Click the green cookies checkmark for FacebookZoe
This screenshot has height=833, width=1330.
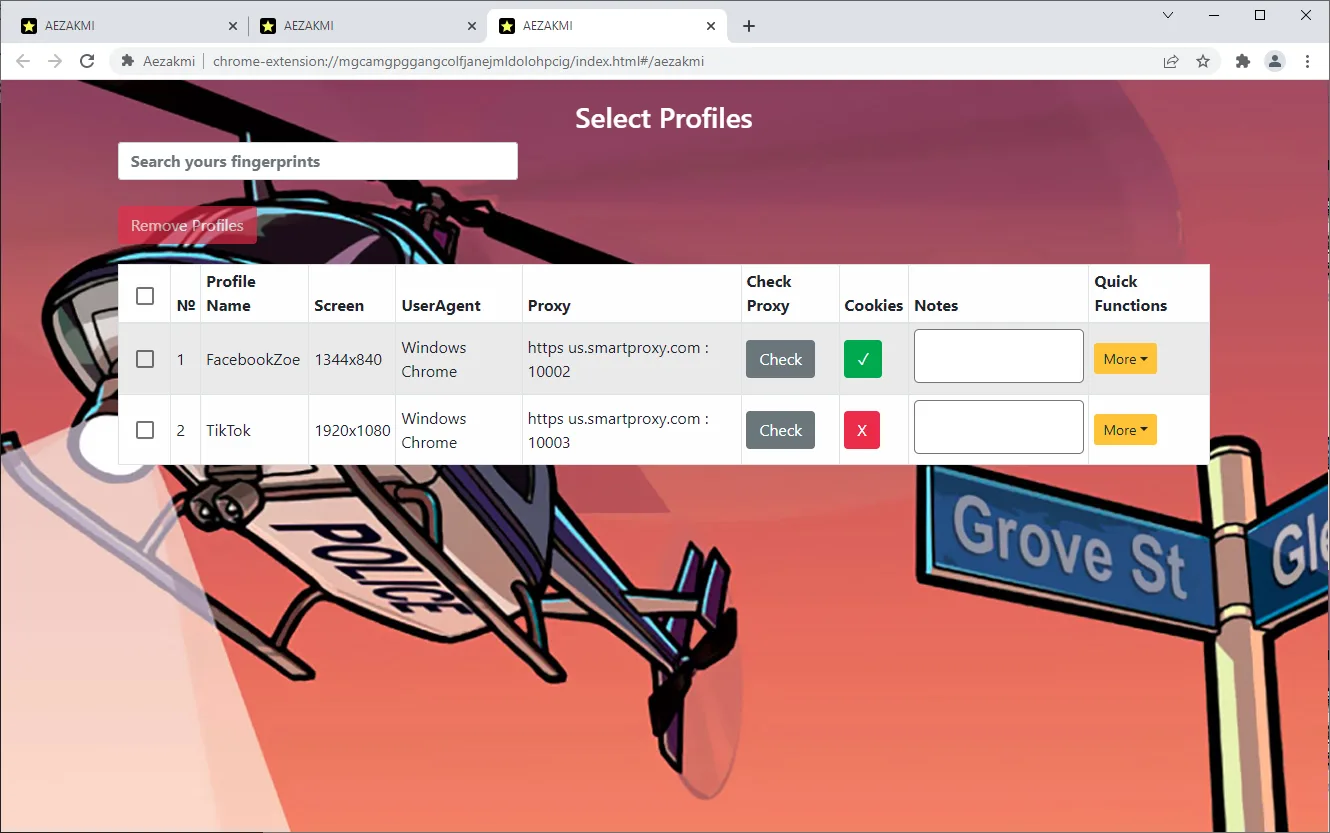click(863, 359)
